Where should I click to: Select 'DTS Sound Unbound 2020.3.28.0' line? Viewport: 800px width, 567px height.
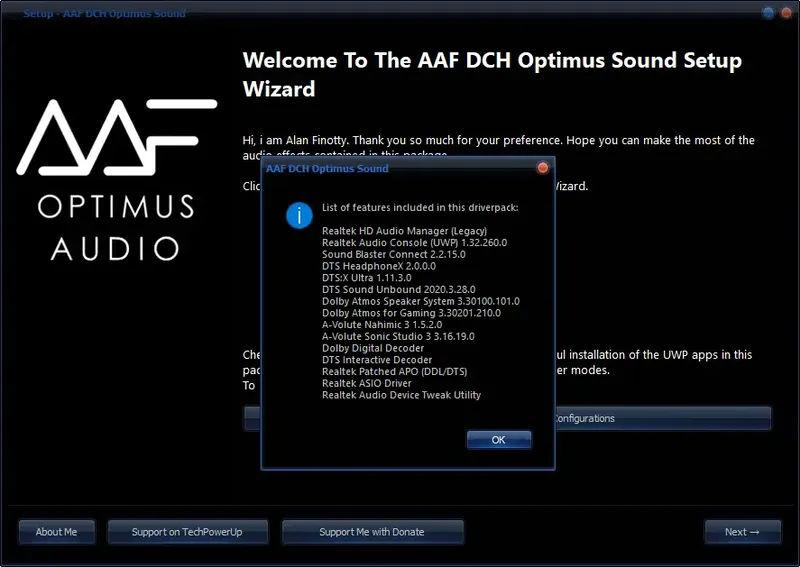click(x=398, y=289)
